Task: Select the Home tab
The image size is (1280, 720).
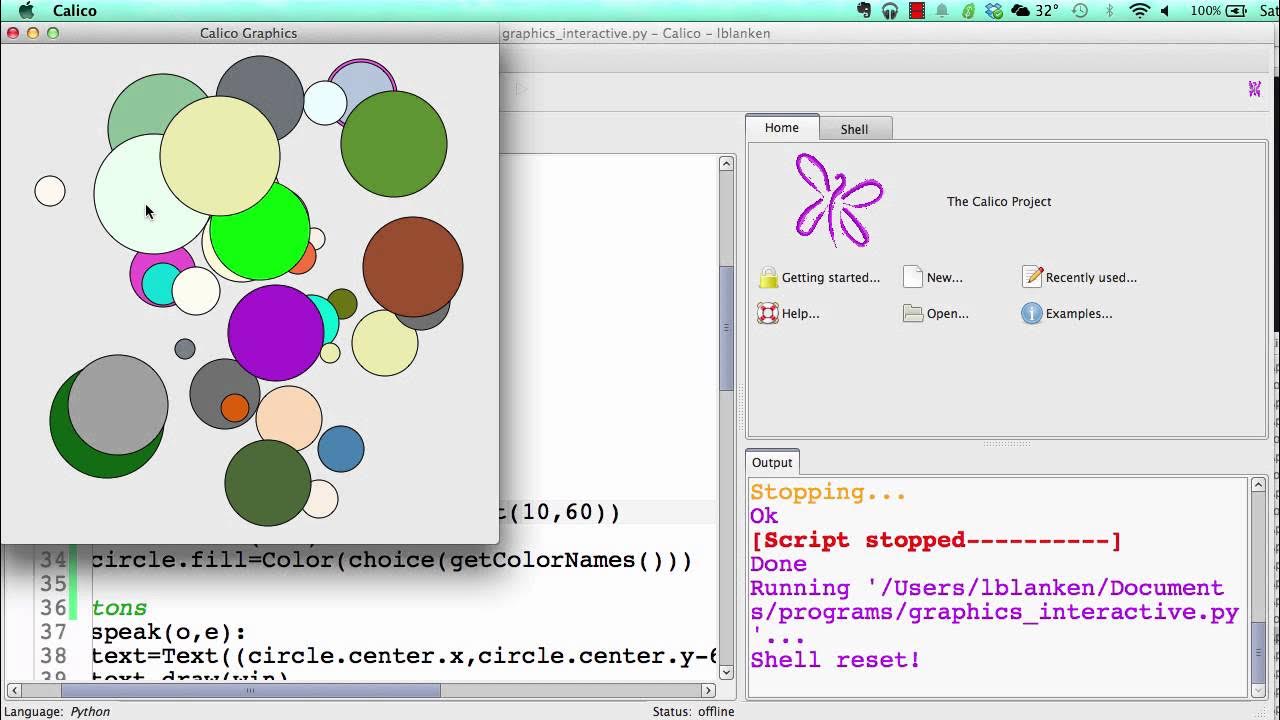Action: [x=782, y=128]
